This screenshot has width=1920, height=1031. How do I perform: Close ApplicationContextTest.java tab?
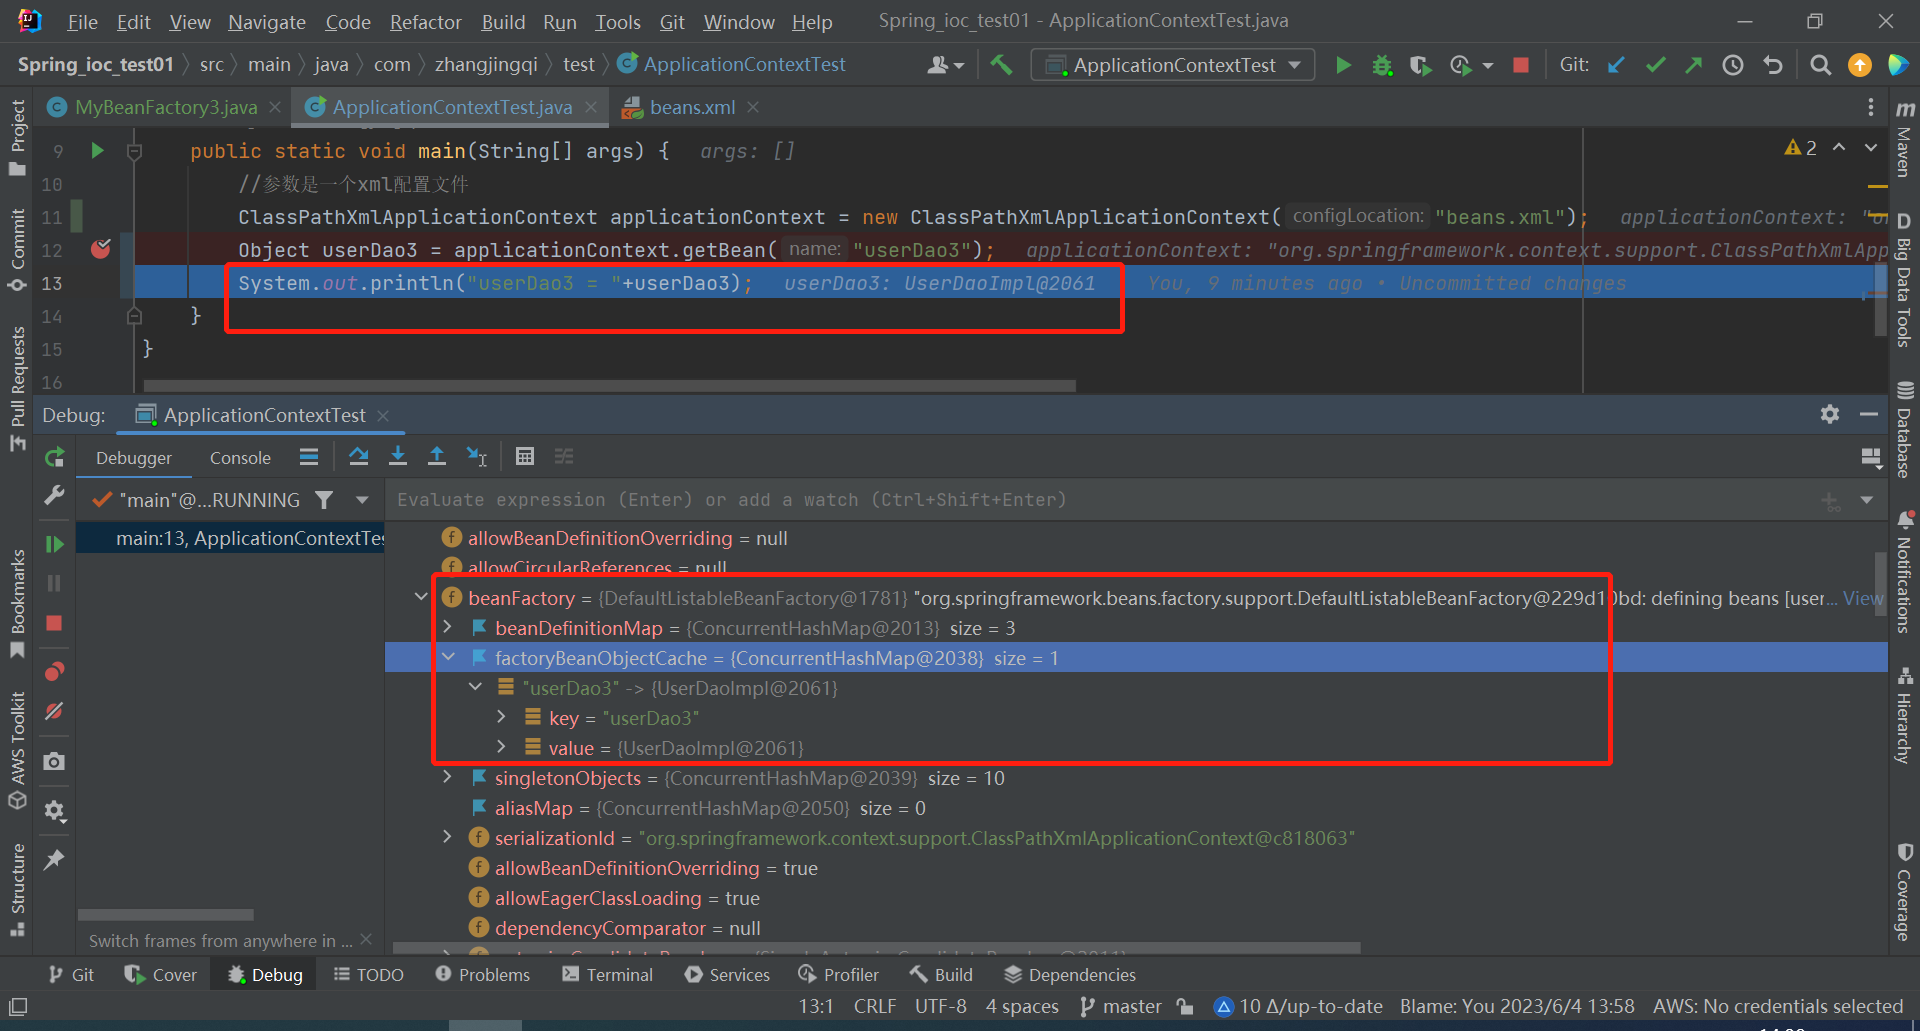click(x=591, y=107)
